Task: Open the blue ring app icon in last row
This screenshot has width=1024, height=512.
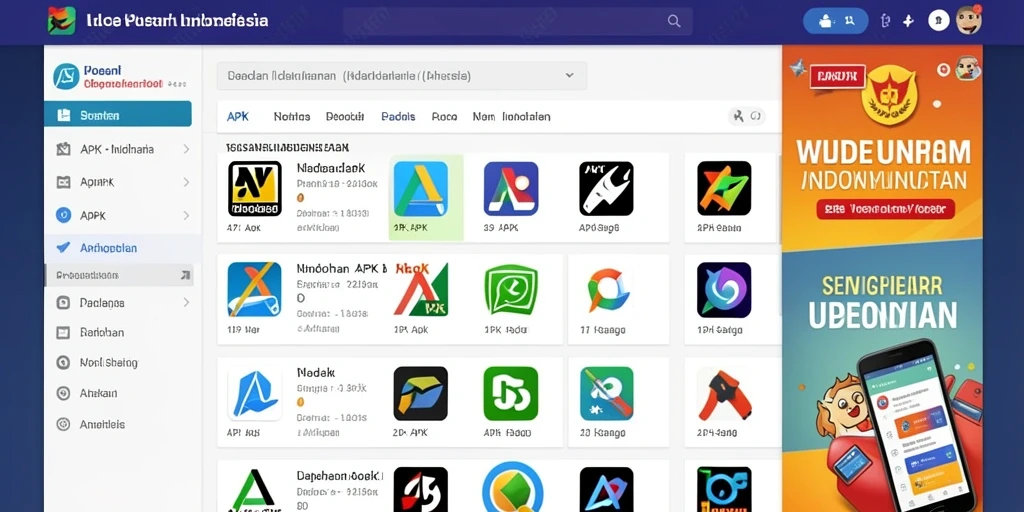Action: point(512,488)
